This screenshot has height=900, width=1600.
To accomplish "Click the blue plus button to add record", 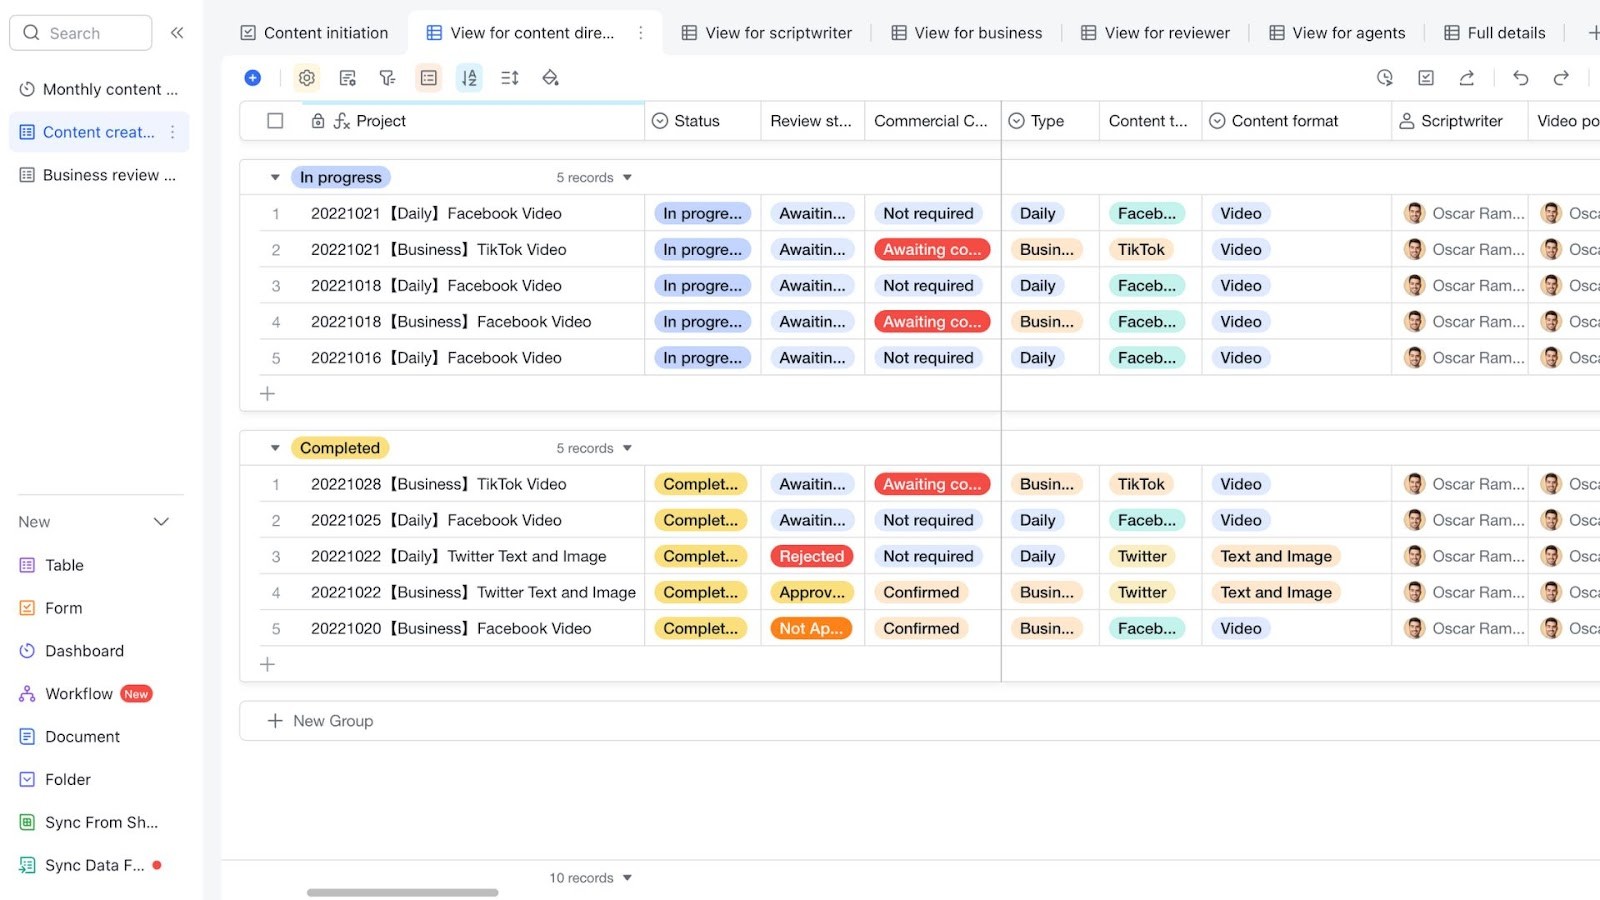I will click(252, 77).
